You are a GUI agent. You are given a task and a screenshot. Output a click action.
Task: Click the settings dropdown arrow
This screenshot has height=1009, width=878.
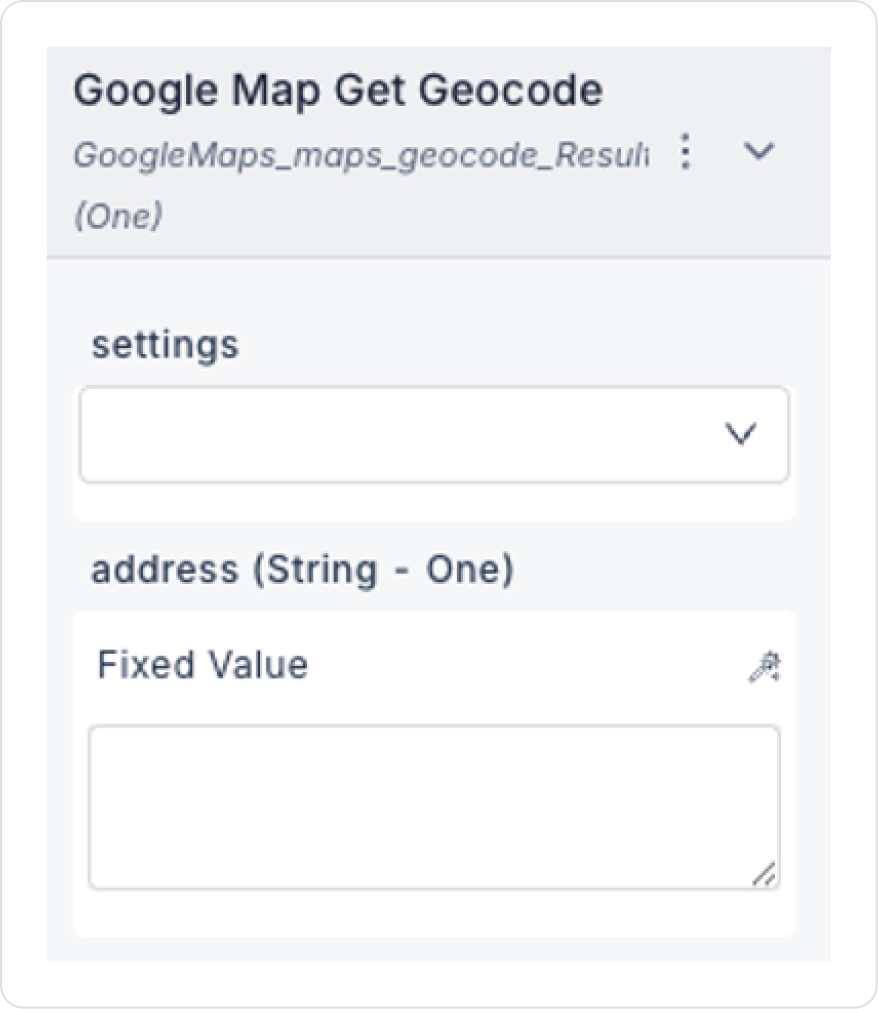(740, 434)
